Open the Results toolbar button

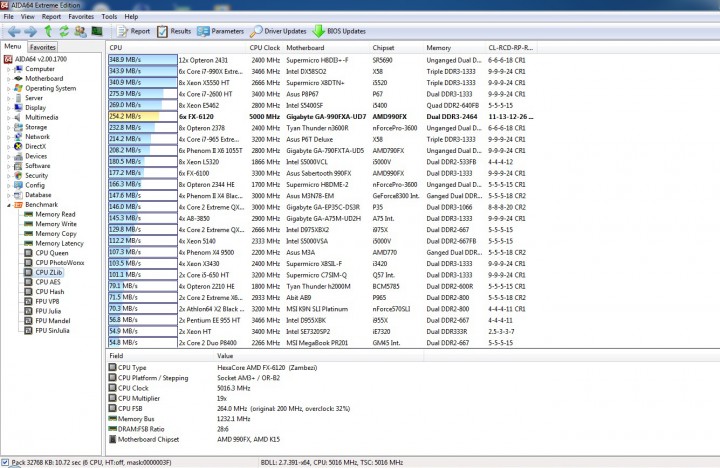tap(174, 31)
